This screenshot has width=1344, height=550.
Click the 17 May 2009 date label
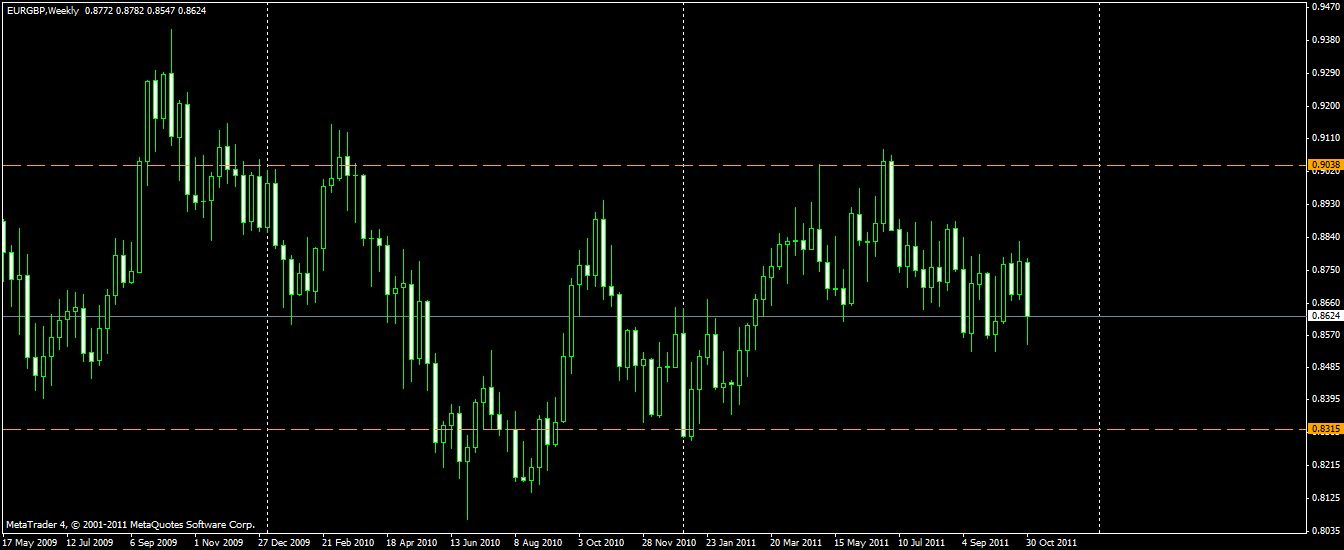(x=28, y=543)
